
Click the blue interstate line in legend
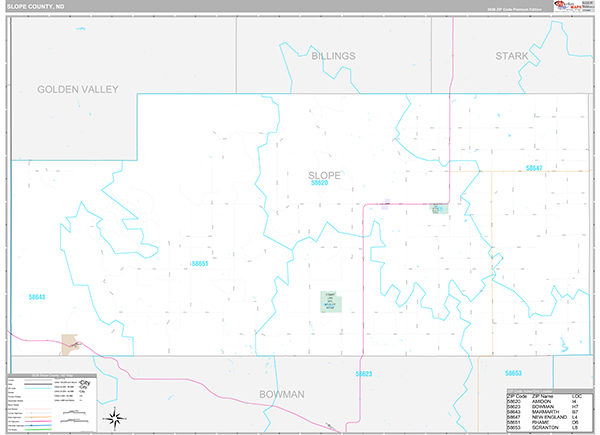38,425
